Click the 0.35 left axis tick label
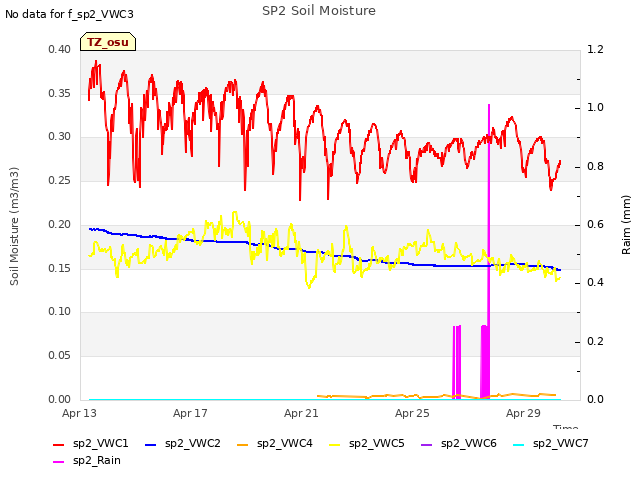640x480 pixels. point(60,93)
